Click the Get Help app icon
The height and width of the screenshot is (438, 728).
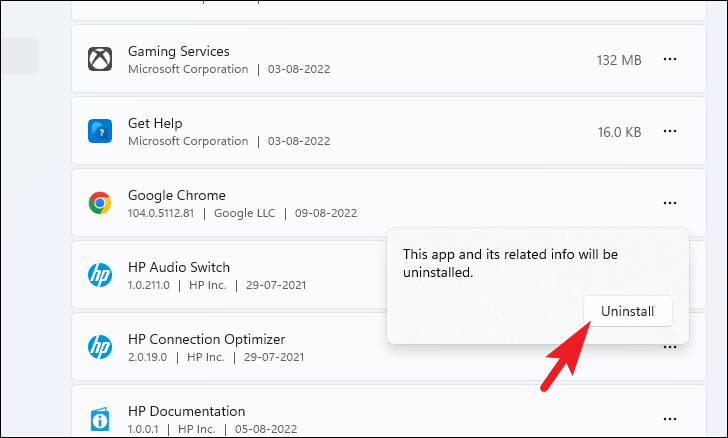pos(100,131)
